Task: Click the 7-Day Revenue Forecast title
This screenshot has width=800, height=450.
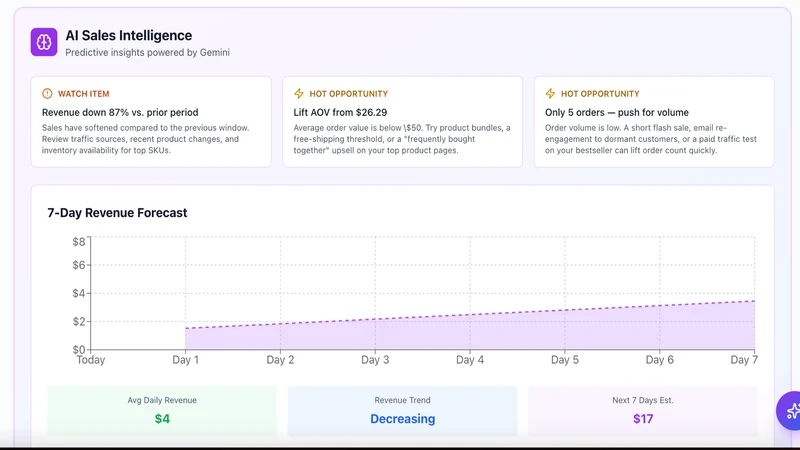Action: click(x=117, y=213)
